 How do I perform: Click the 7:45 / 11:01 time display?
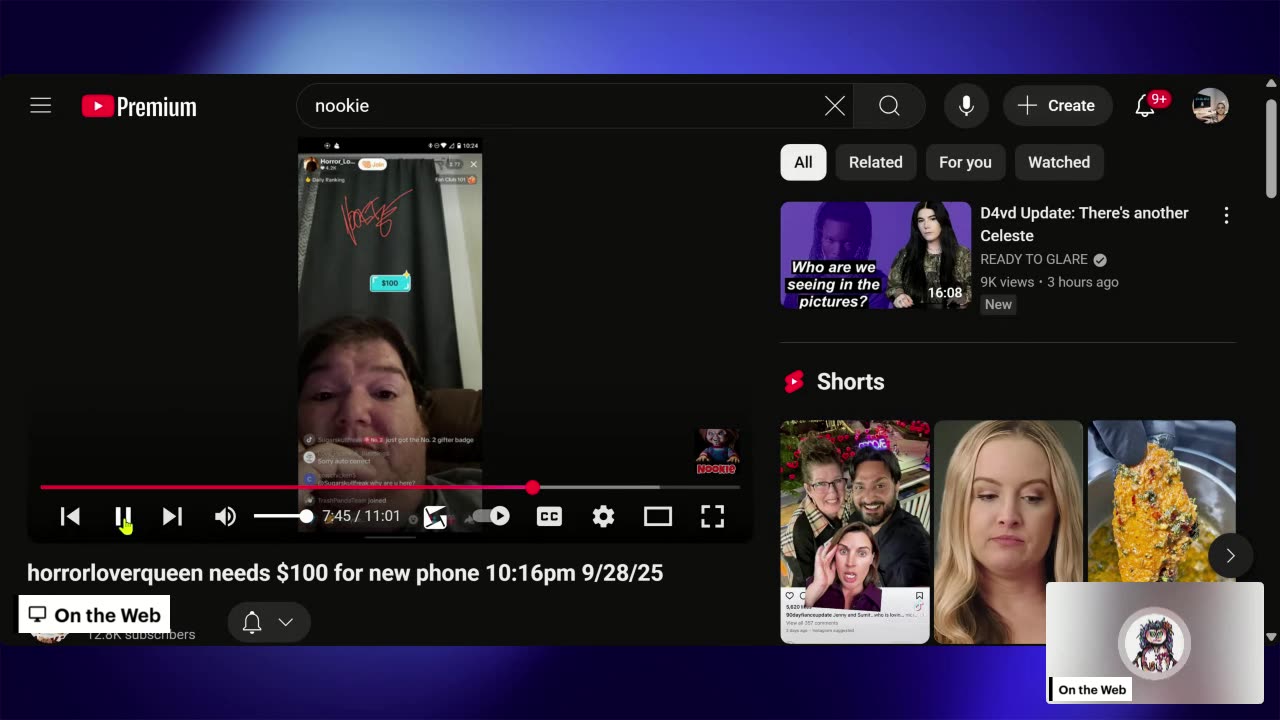tap(361, 516)
